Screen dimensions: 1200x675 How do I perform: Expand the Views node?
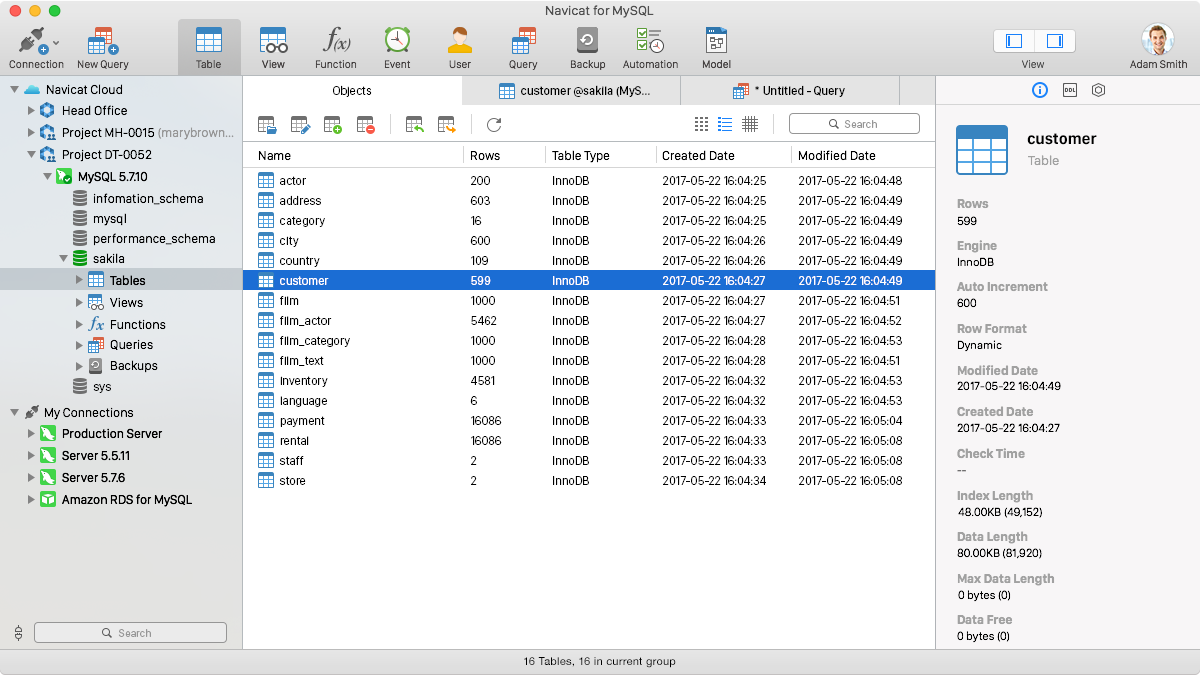point(79,302)
